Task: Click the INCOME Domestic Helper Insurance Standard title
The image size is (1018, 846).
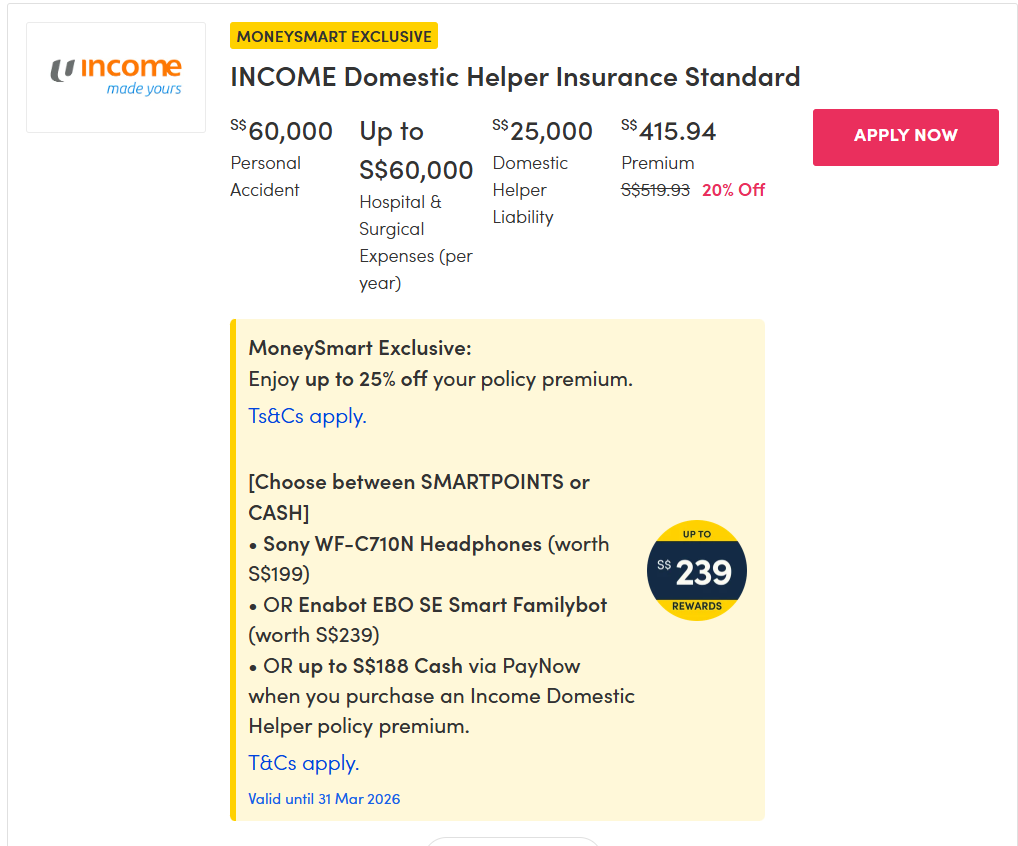Action: coord(515,77)
